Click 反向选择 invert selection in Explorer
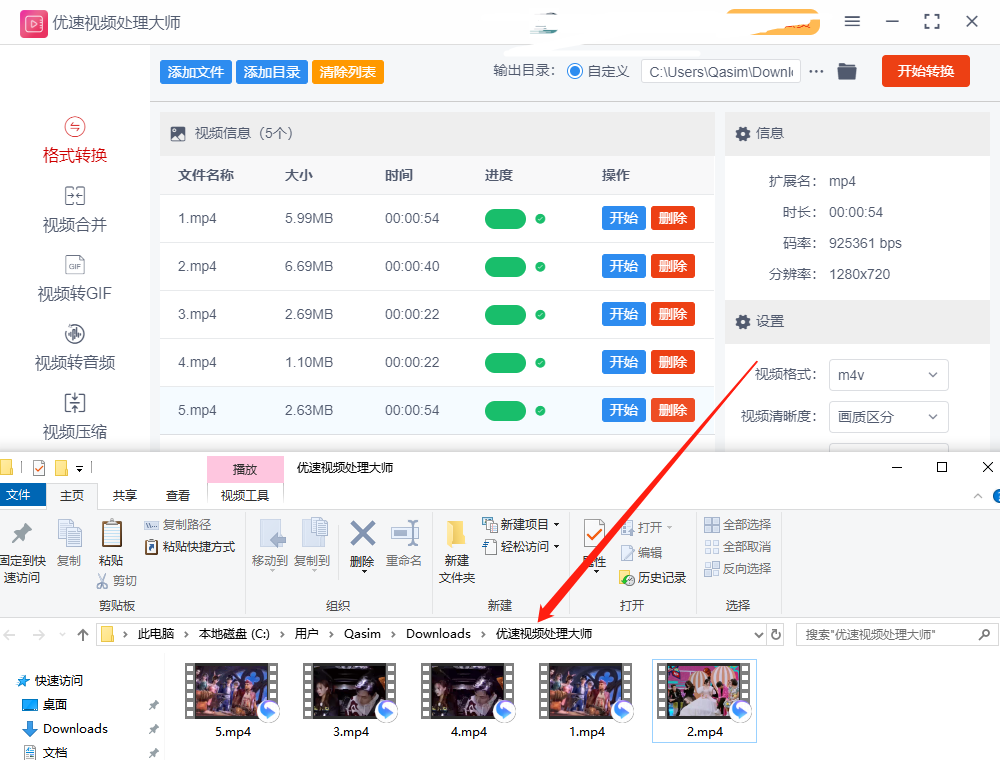Viewport: 1000px width, 760px height. (x=737, y=569)
